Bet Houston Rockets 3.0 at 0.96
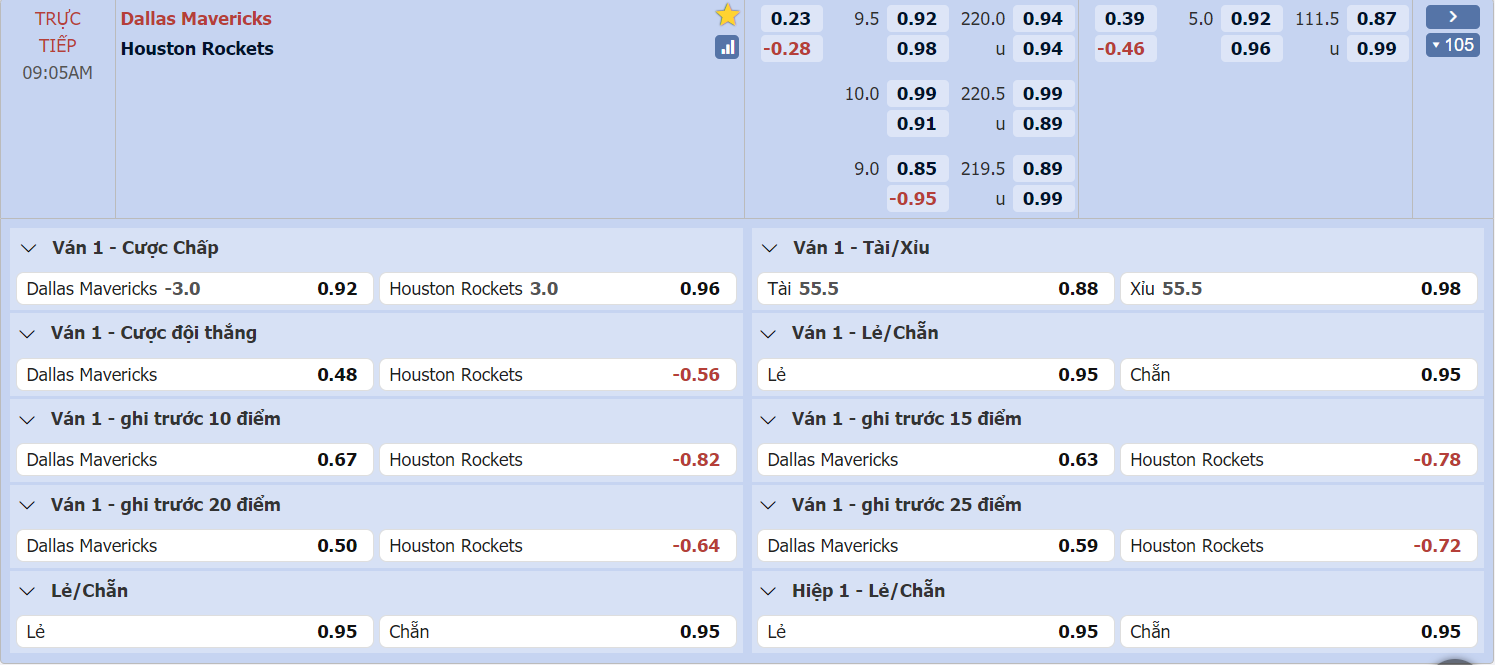Viewport: 1495px width, 665px height. [x=558, y=289]
